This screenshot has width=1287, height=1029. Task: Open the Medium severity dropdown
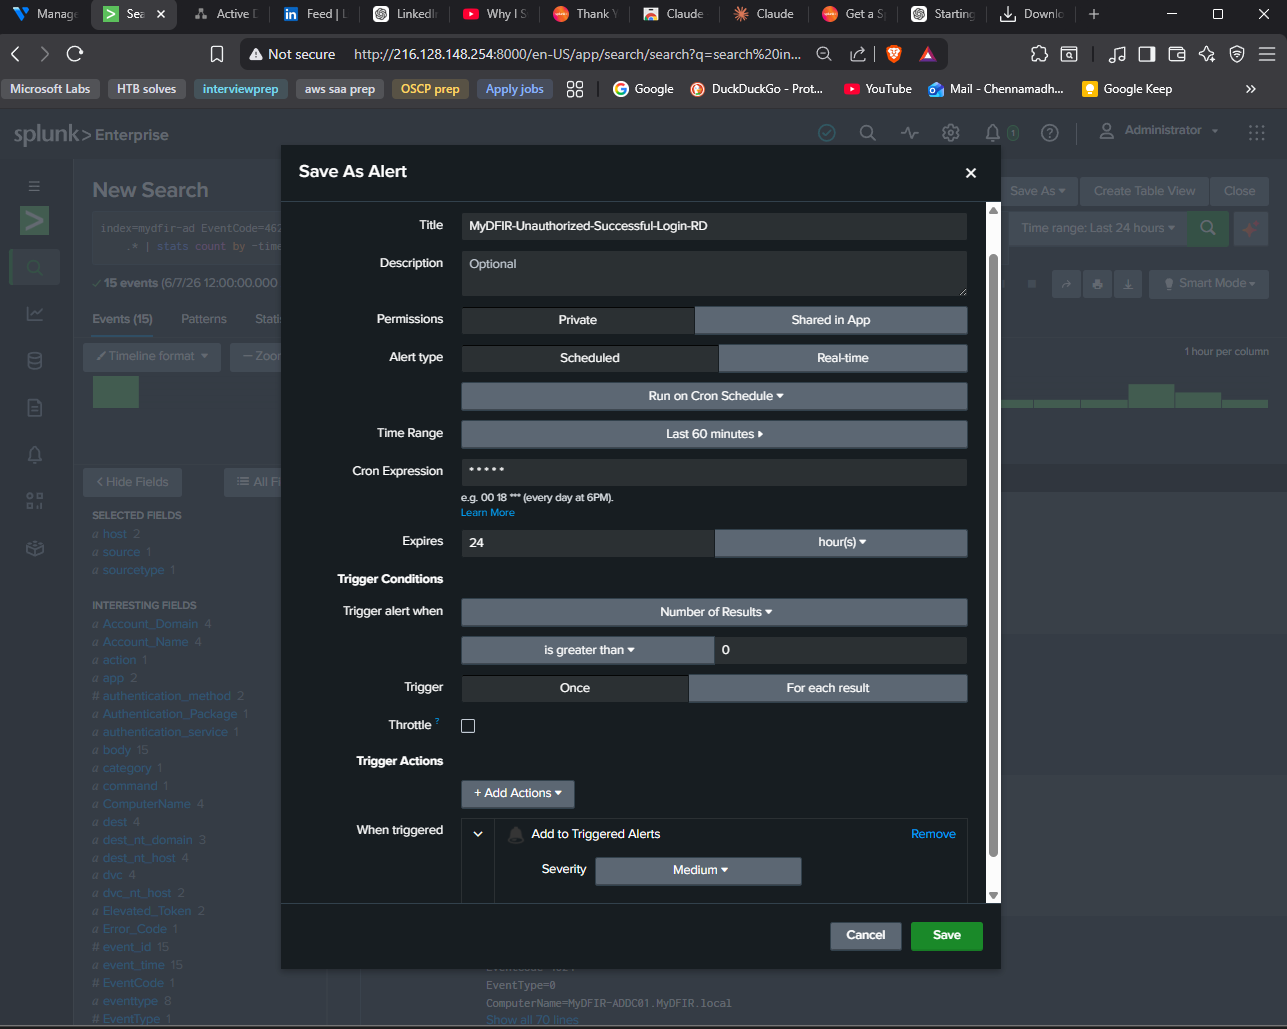(698, 870)
